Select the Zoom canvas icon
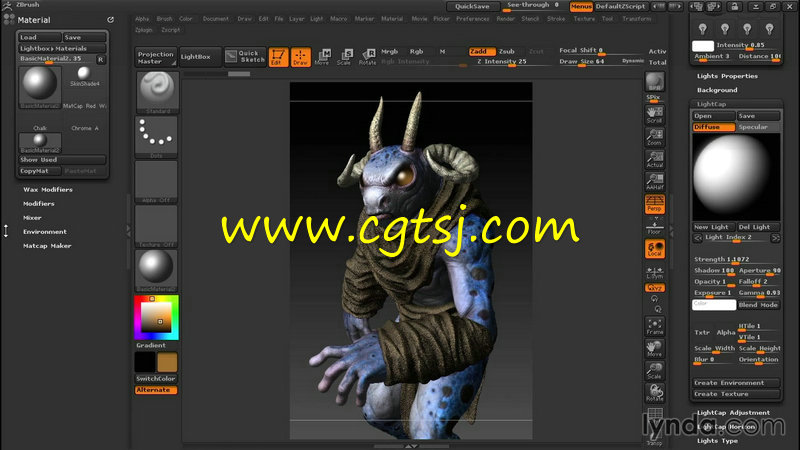800x450 pixels. 655,137
